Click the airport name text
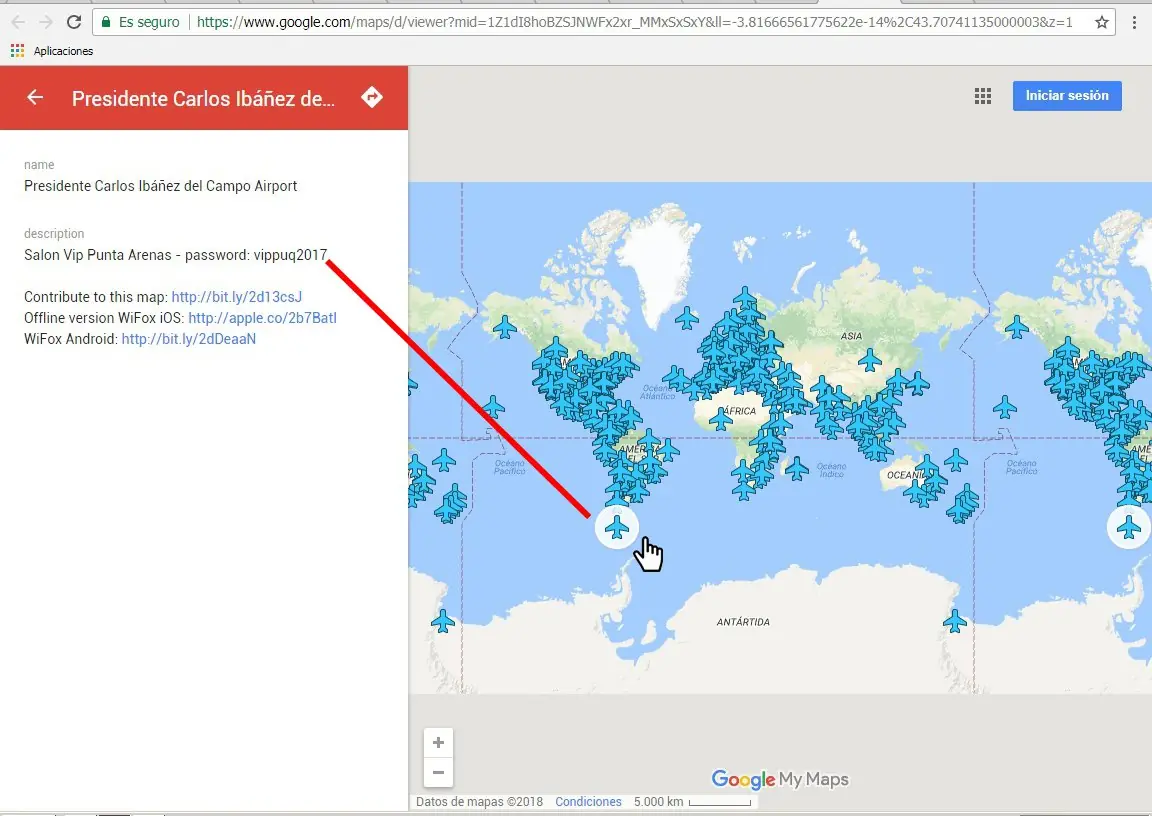Viewport: 1152px width, 816px height. tap(160, 186)
